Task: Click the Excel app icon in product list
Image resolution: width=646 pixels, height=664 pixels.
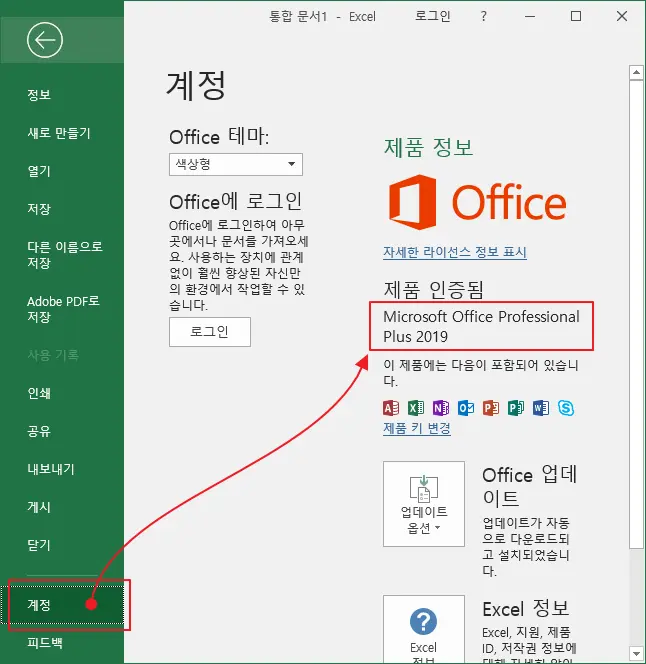Action: point(416,408)
